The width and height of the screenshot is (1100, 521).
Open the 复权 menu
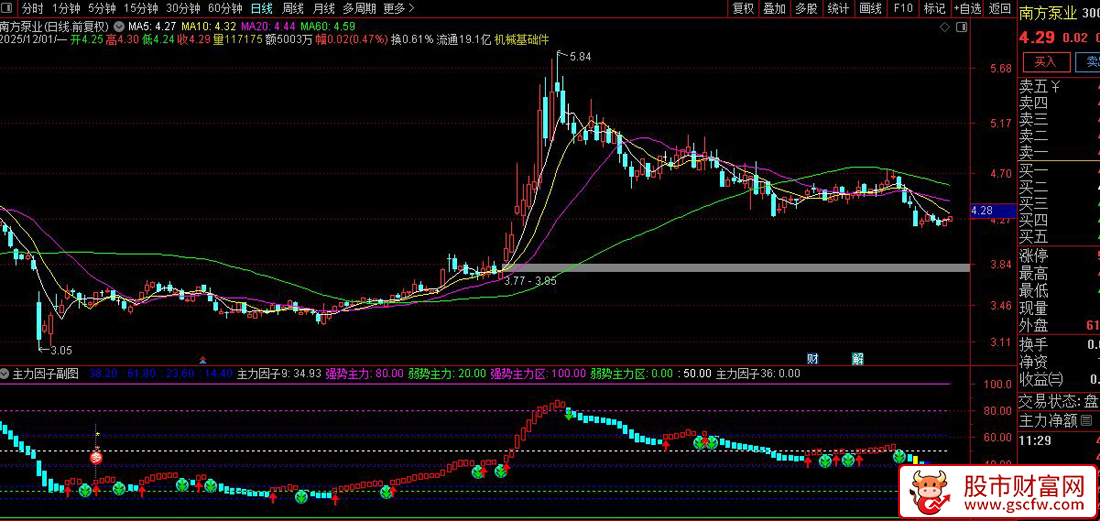pyautogui.click(x=743, y=8)
